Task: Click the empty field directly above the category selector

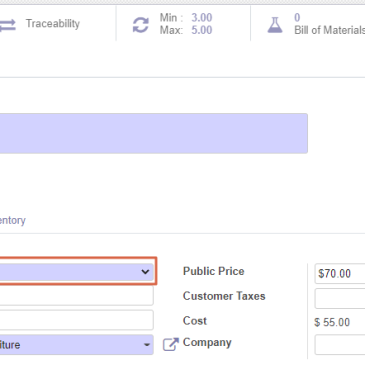Action: pos(77,320)
